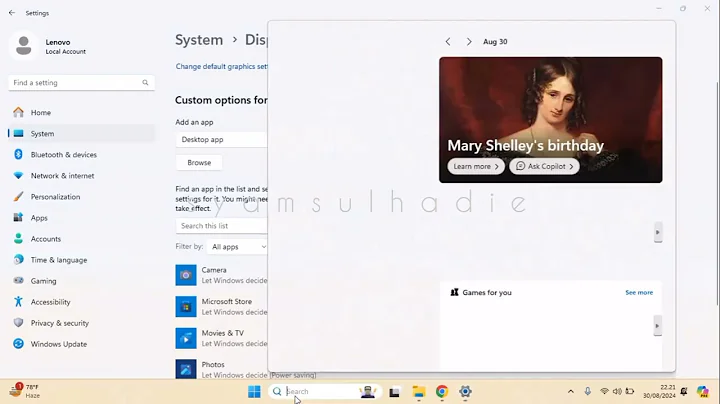Show hidden system tray icons
Viewport: 720px width, 404px height.
tap(571, 392)
